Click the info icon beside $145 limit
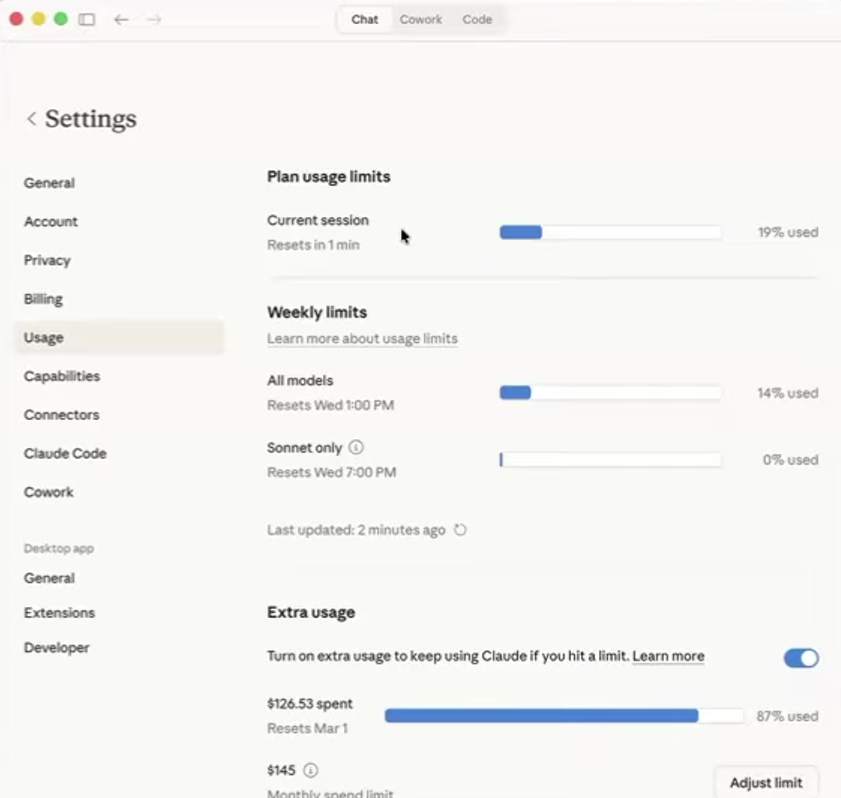 310,770
